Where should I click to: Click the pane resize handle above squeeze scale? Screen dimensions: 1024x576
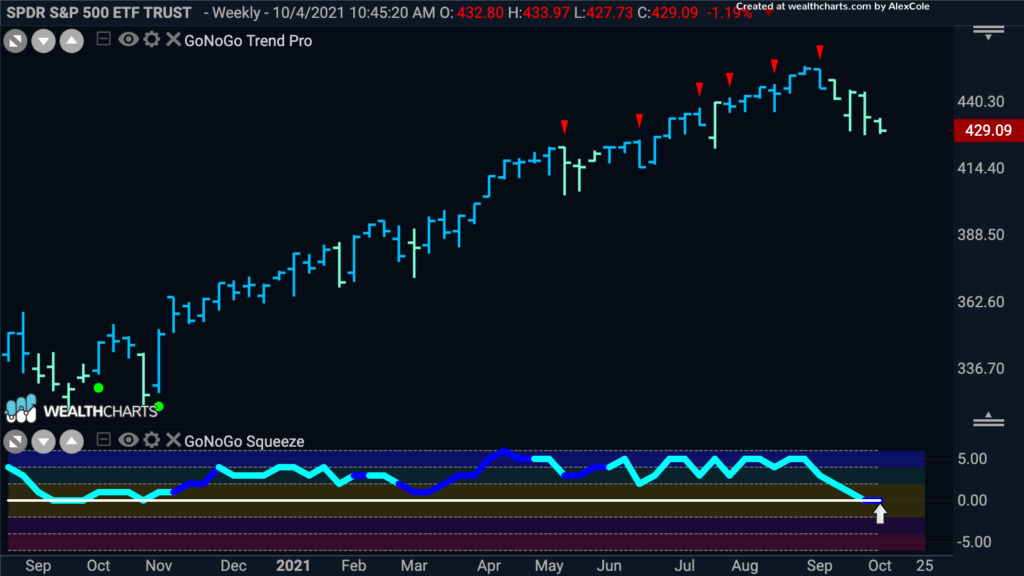point(989,420)
